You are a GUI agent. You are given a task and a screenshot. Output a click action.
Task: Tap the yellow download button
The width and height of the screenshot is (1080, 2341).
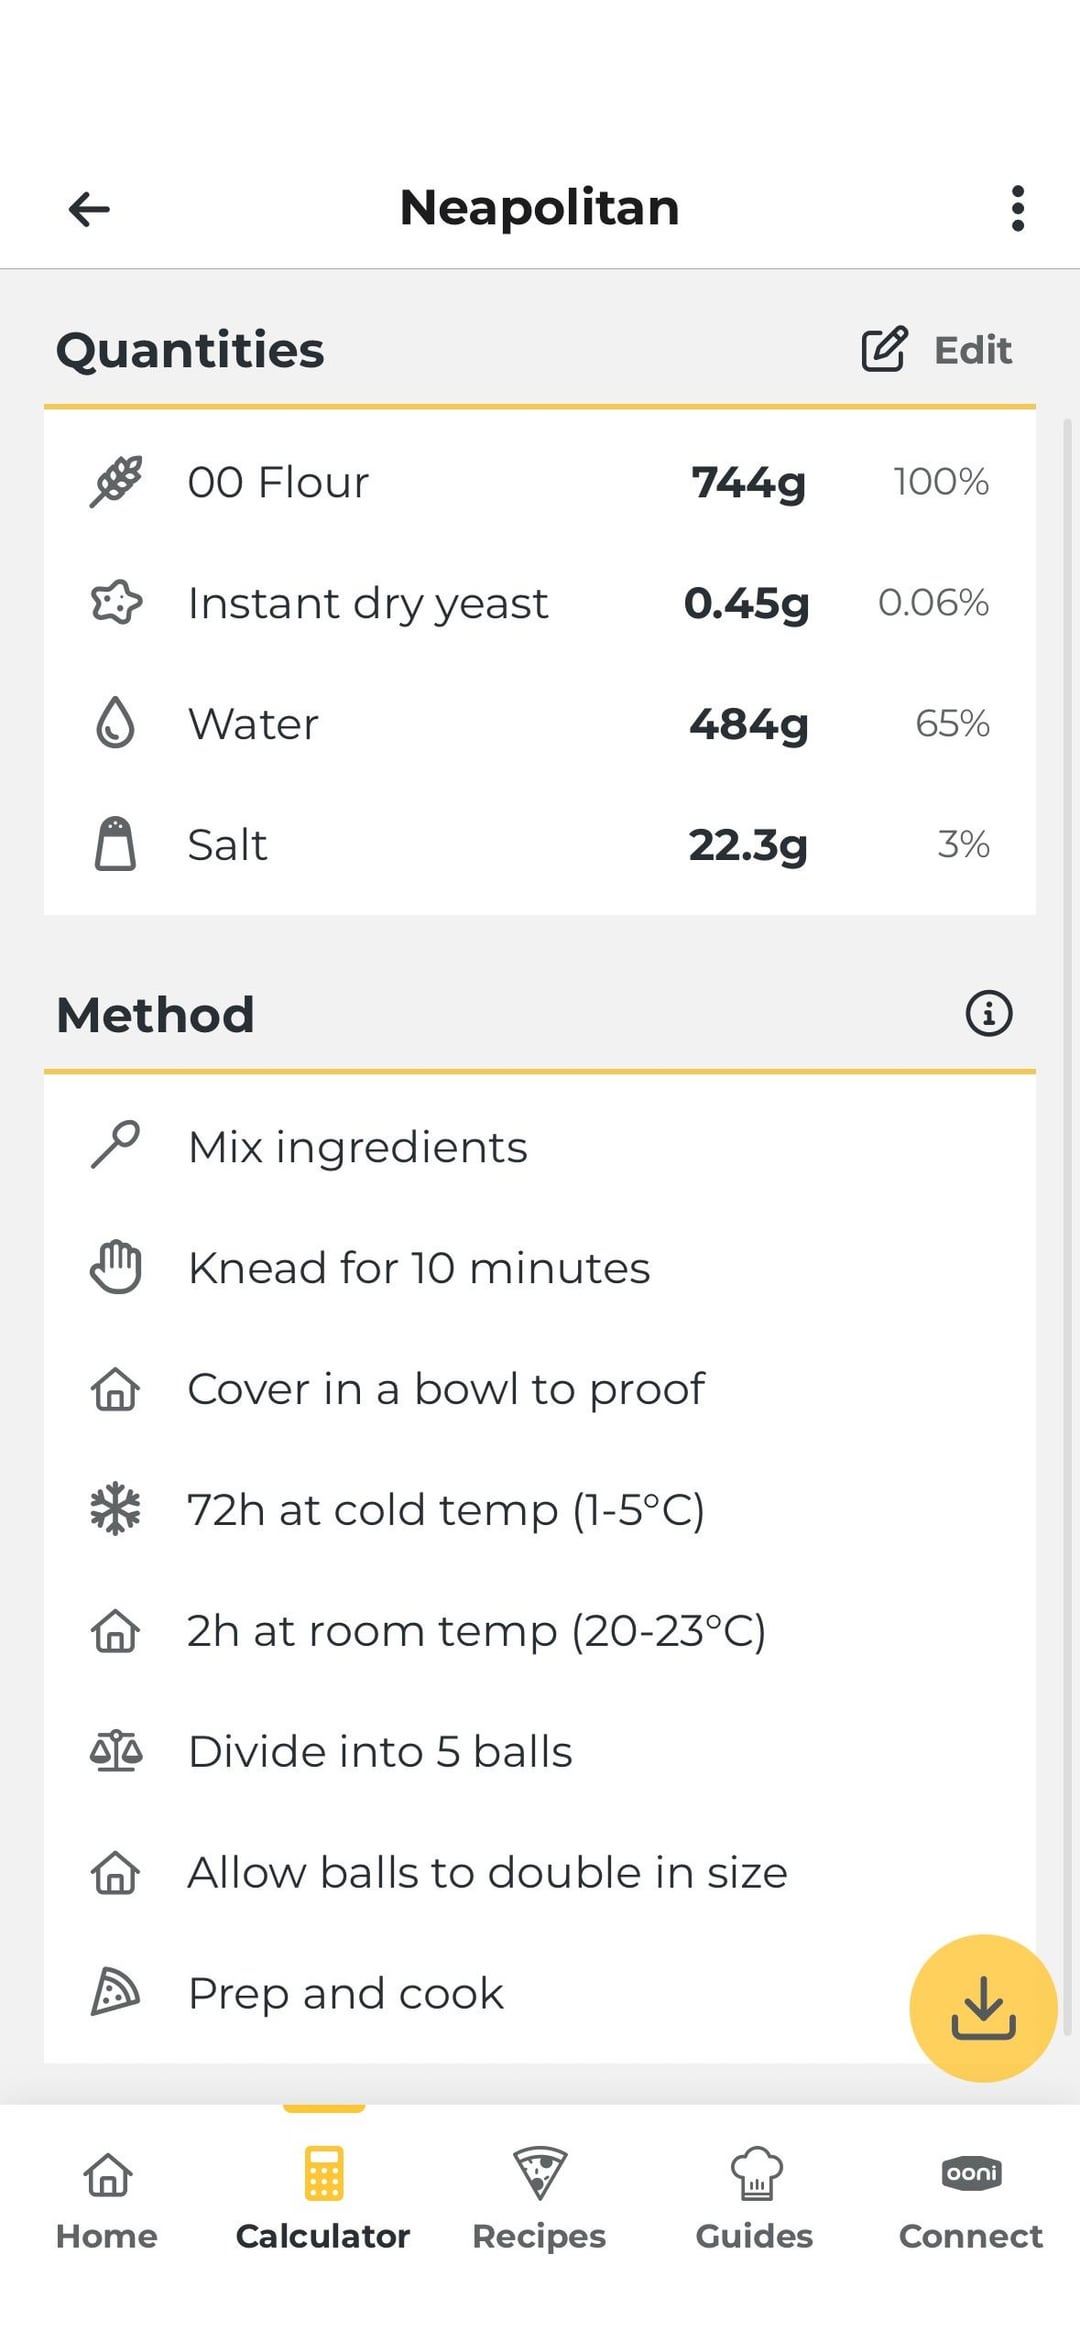pos(983,2008)
